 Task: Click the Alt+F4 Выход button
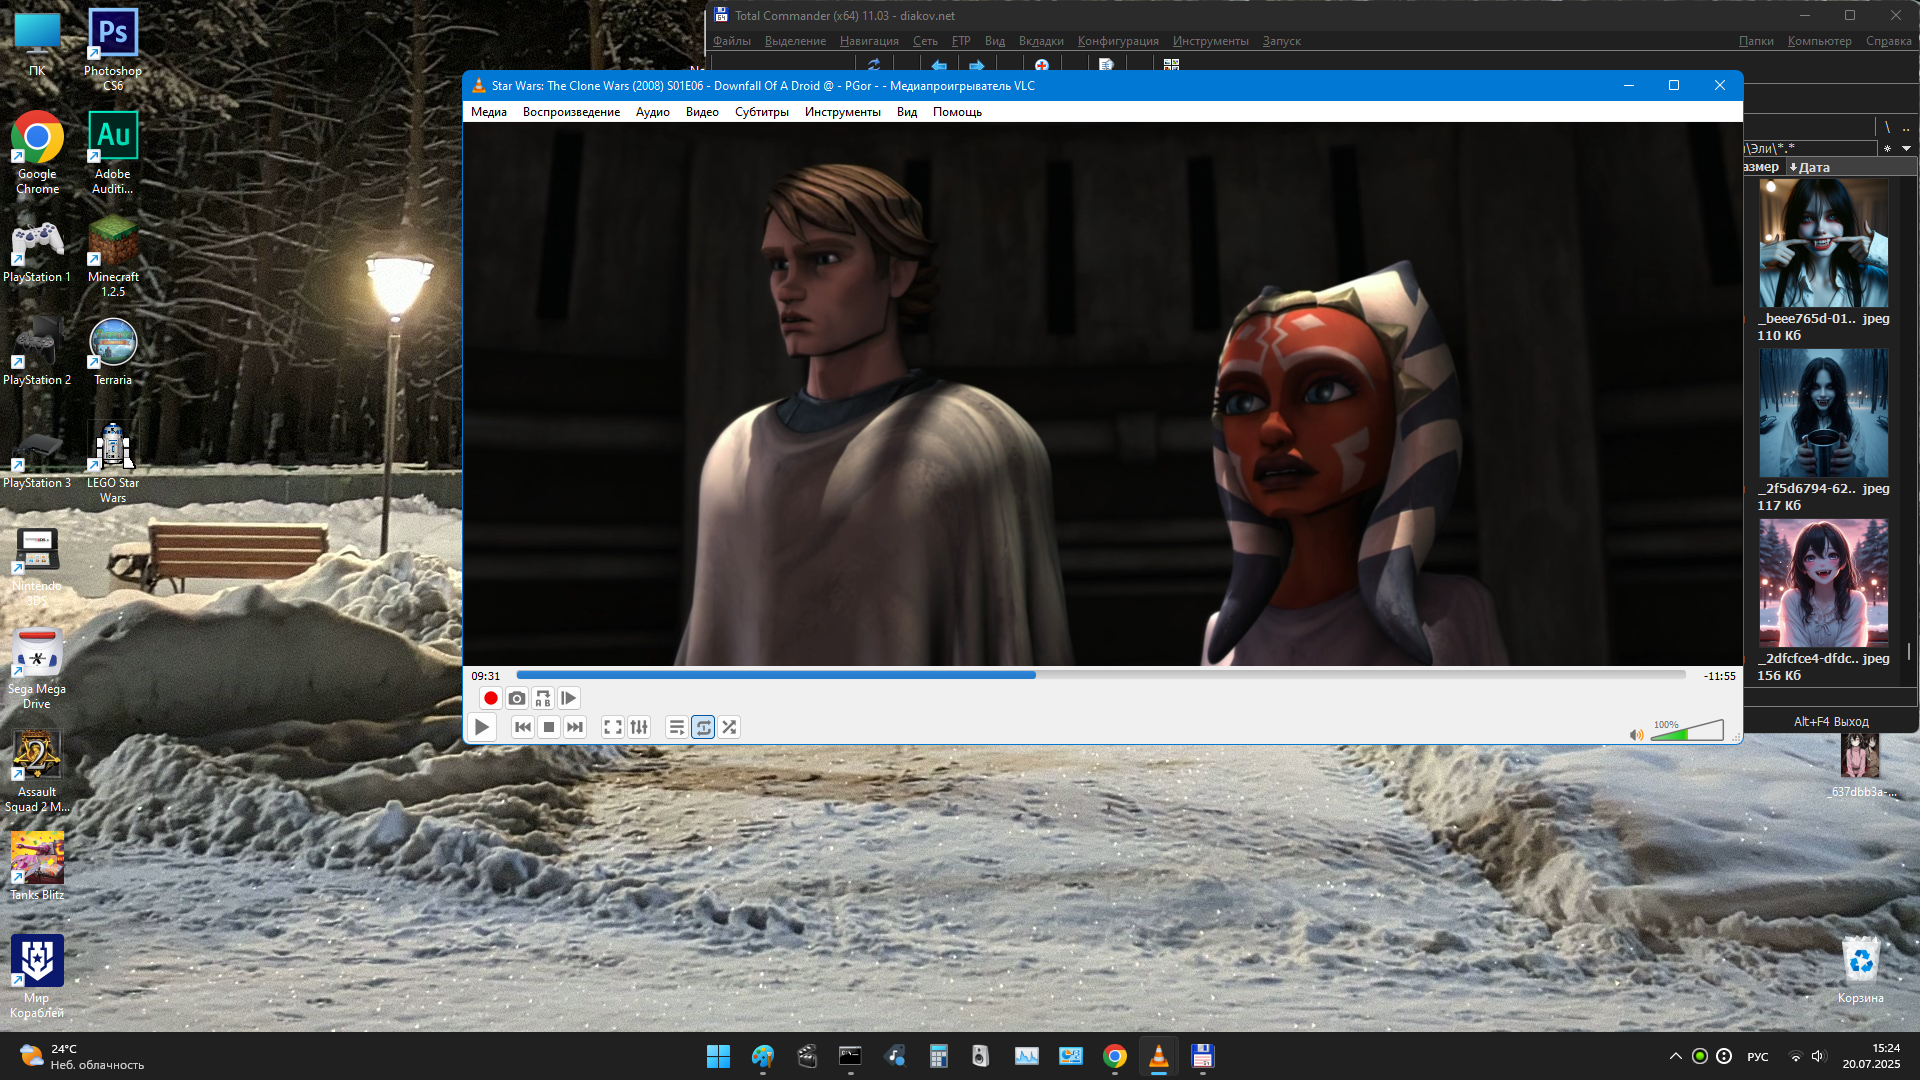click(x=1830, y=722)
